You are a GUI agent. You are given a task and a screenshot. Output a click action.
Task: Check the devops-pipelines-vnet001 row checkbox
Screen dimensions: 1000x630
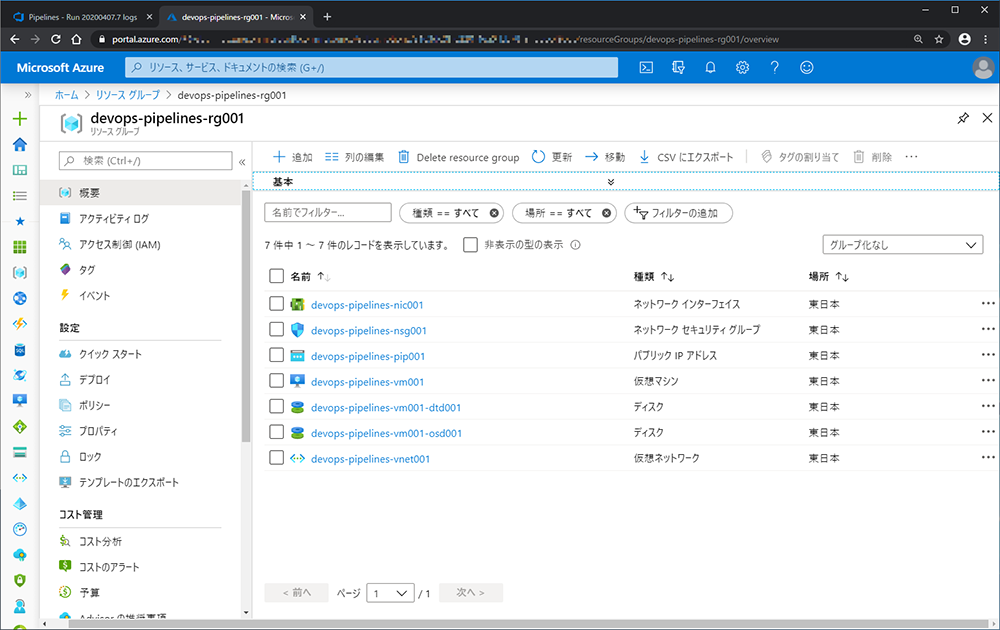(276, 458)
